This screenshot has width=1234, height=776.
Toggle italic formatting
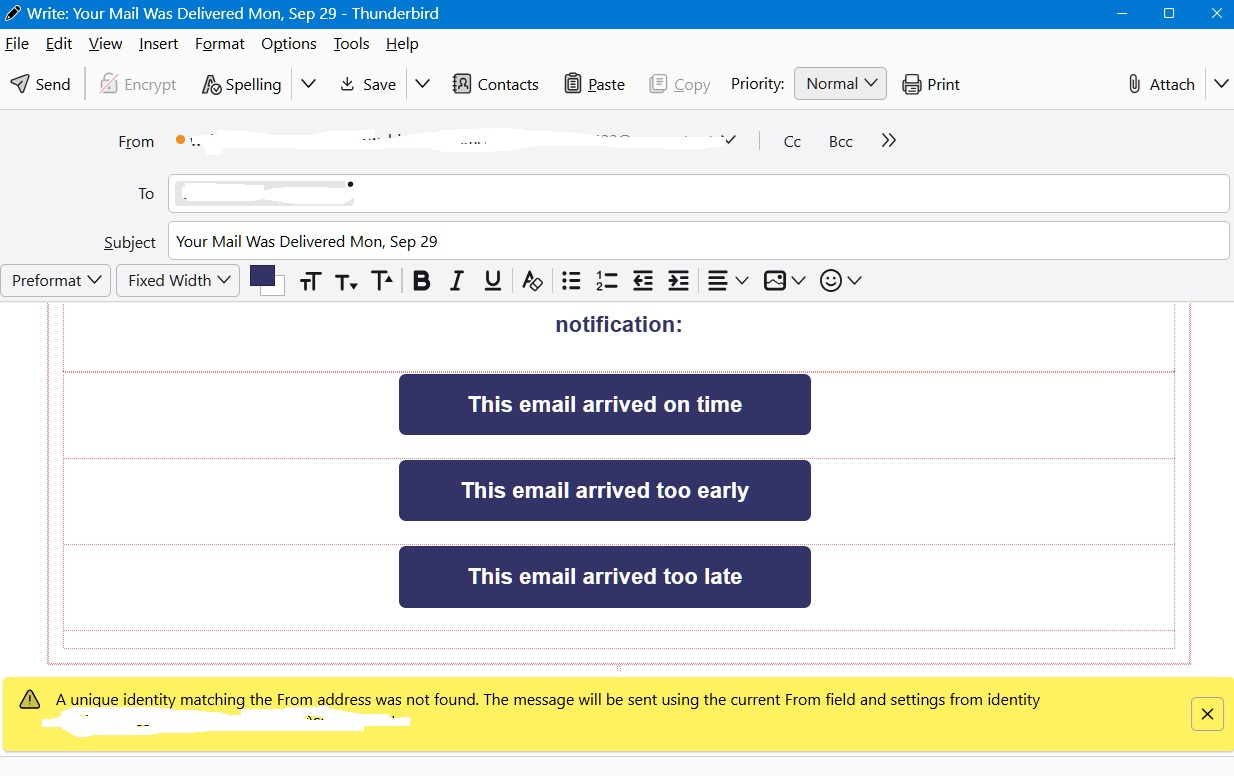click(457, 281)
